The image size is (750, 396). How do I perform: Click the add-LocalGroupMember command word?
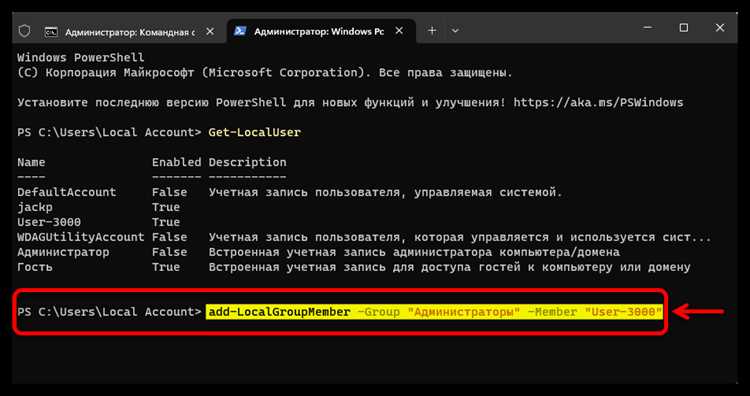(x=279, y=312)
